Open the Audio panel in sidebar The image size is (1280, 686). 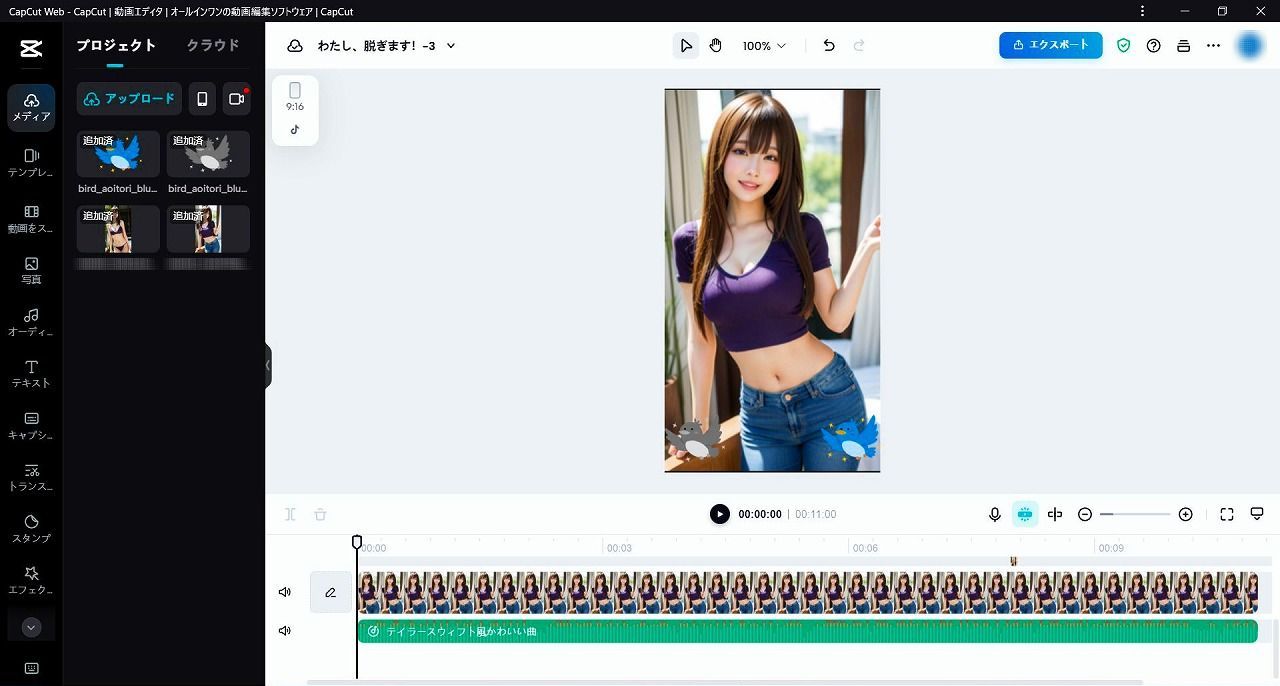tap(31, 321)
